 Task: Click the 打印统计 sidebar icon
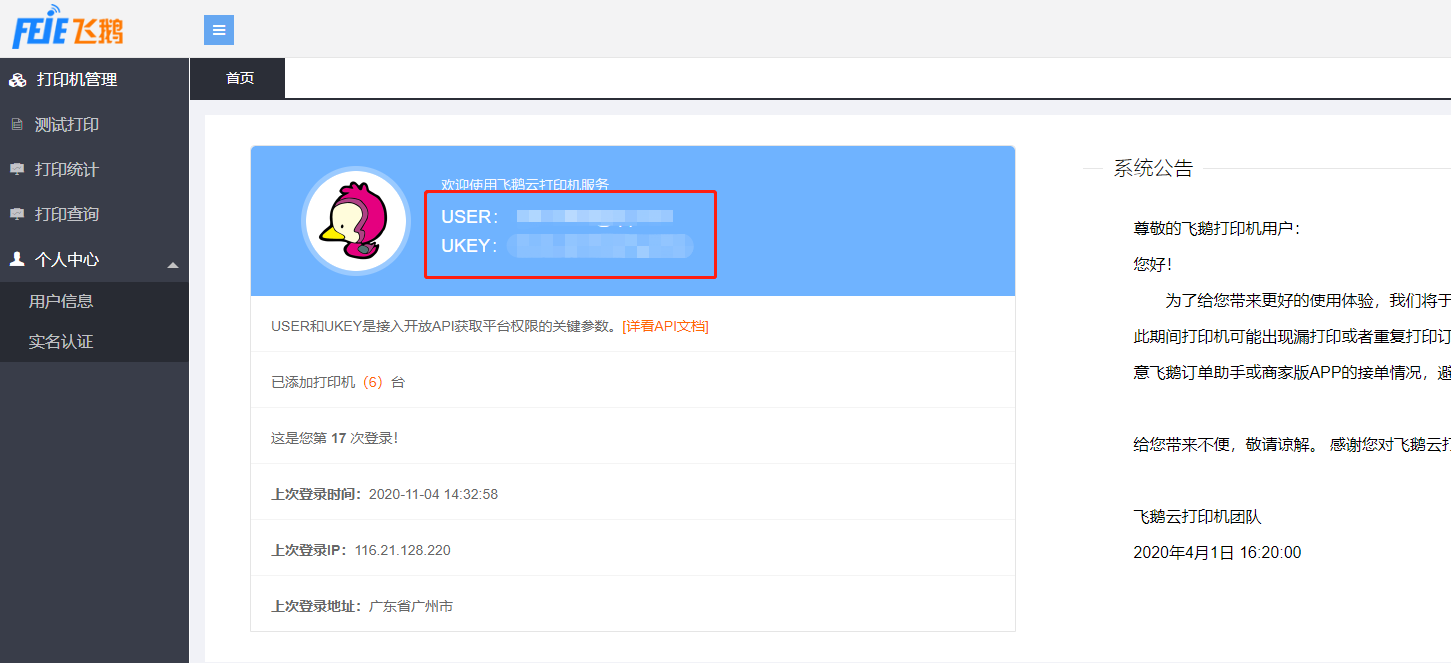coord(16,170)
